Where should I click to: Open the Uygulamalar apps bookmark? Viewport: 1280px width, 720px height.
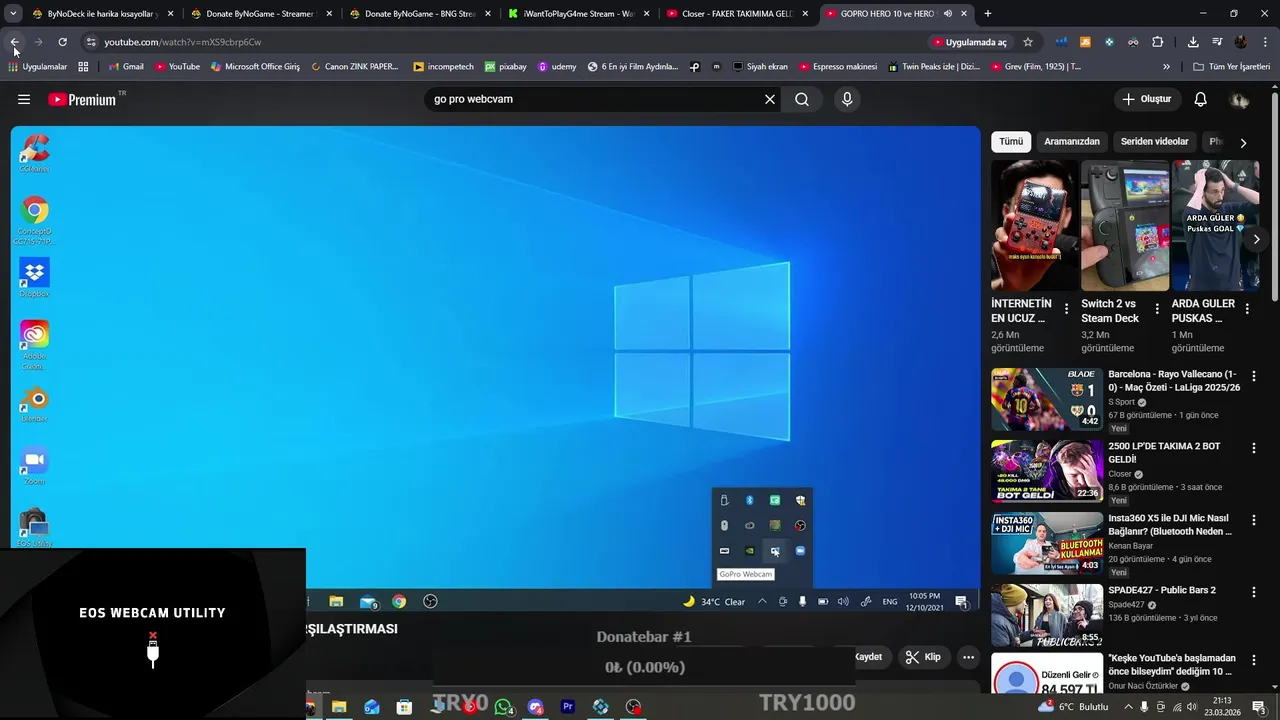pyautogui.click(x=37, y=67)
